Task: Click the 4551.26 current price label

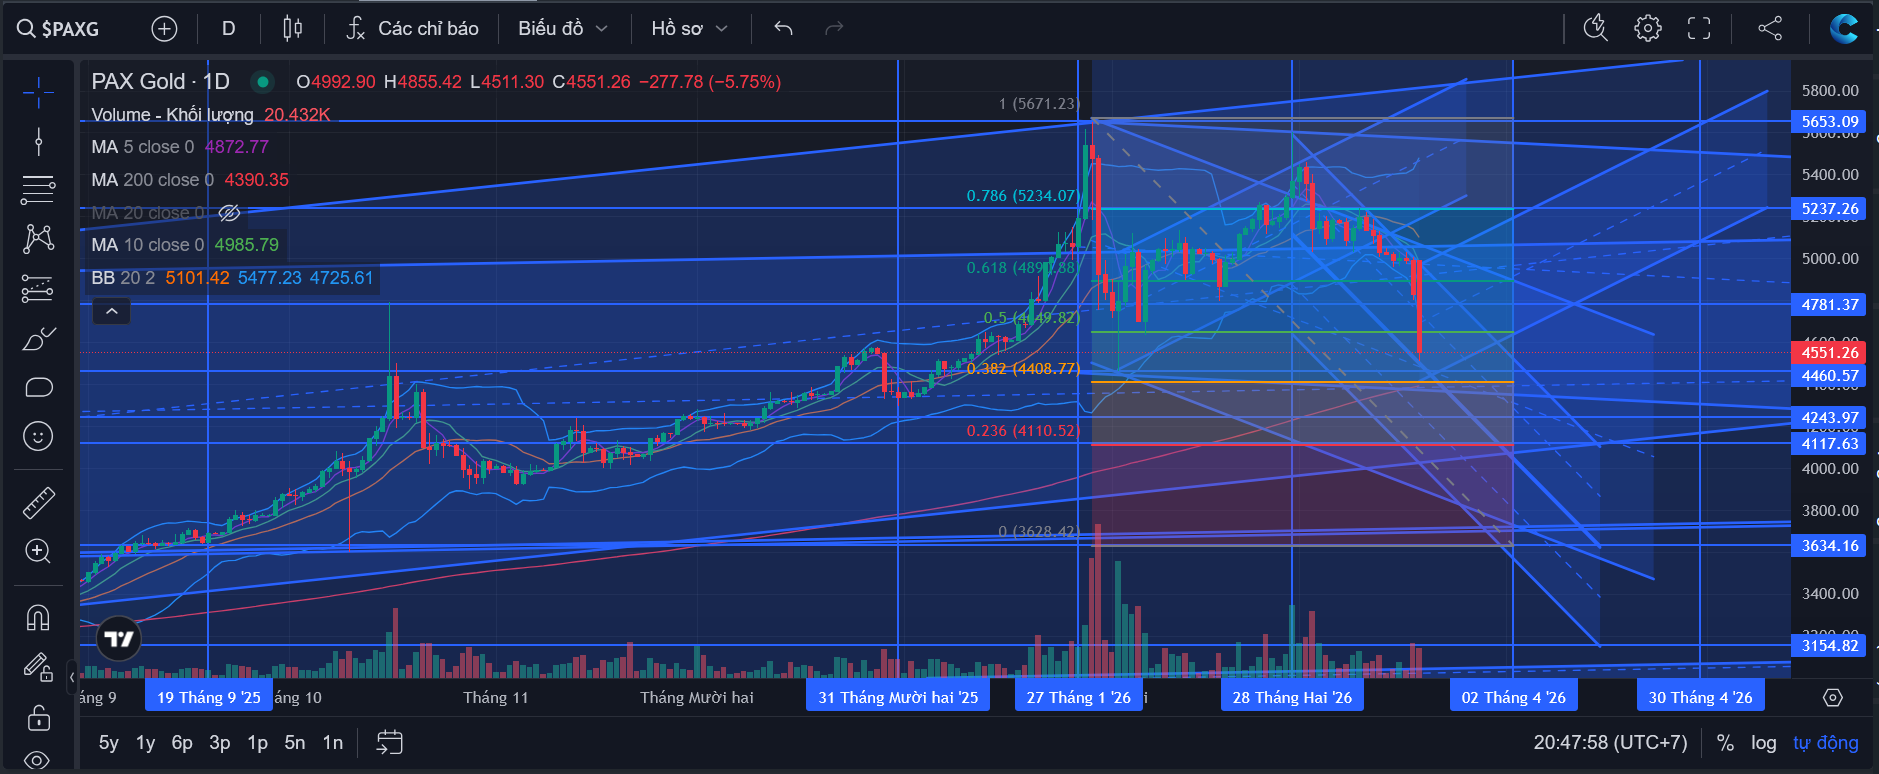Action: 1829,353
